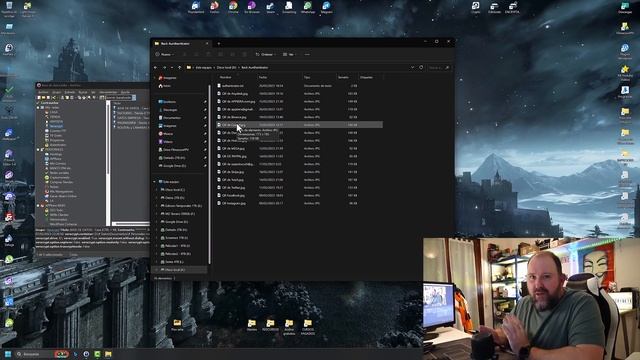This screenshot has width=640, height=360.
Task: Go up one folder level in Explorer
Action: pyautogui.click(x=180, y=67)
